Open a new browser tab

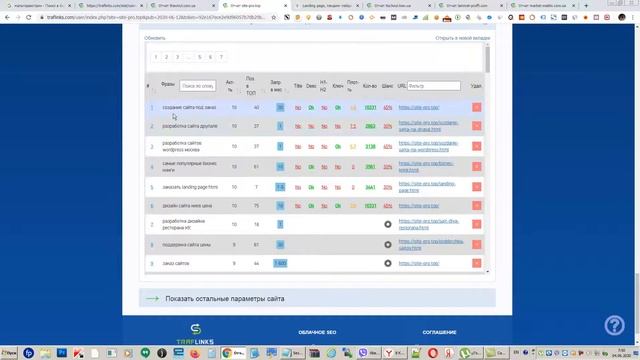[x=586, y=6]
